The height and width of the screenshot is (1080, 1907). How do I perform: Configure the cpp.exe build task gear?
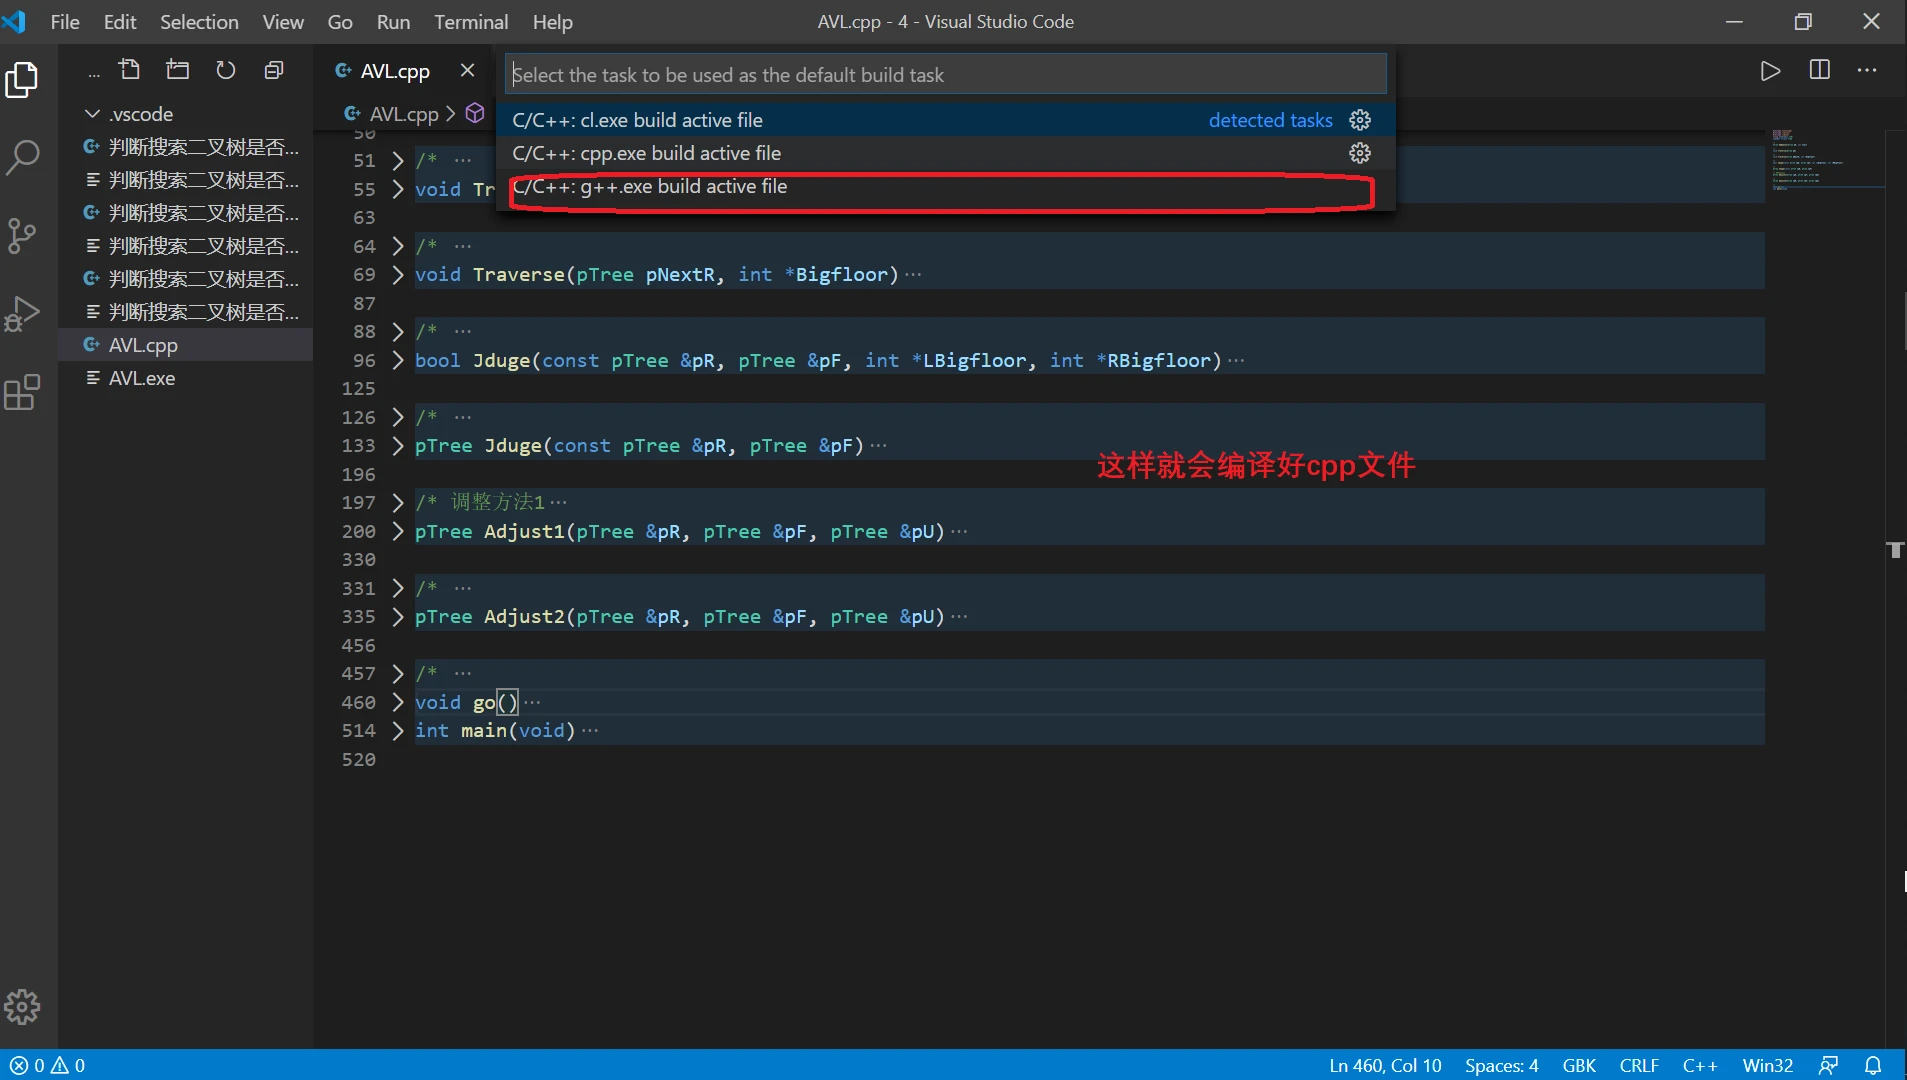point(1359,153)
